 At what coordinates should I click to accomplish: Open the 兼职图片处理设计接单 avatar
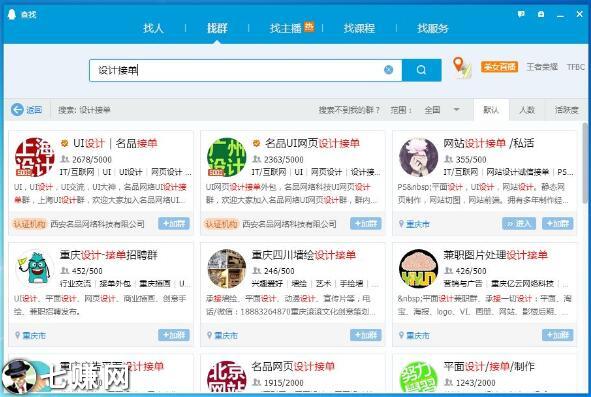[418, 268]
